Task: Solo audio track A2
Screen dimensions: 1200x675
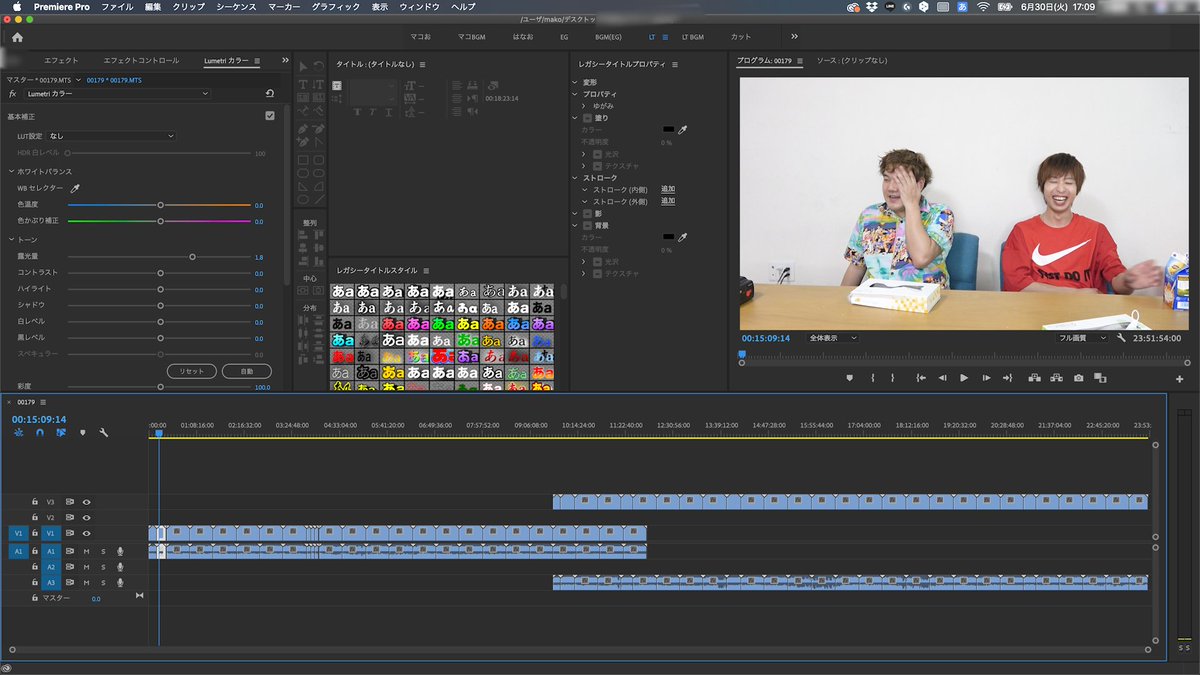Action: click(x=103, y=567)
